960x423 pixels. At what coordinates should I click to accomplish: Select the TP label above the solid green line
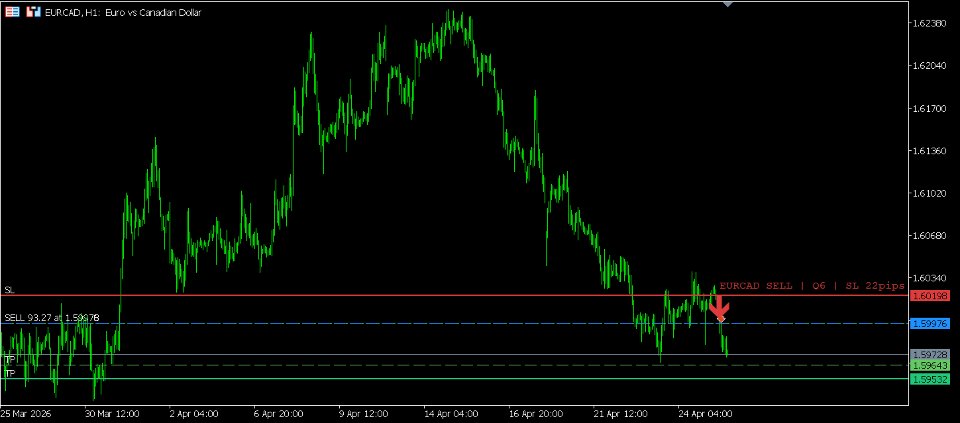pos(9,373)
